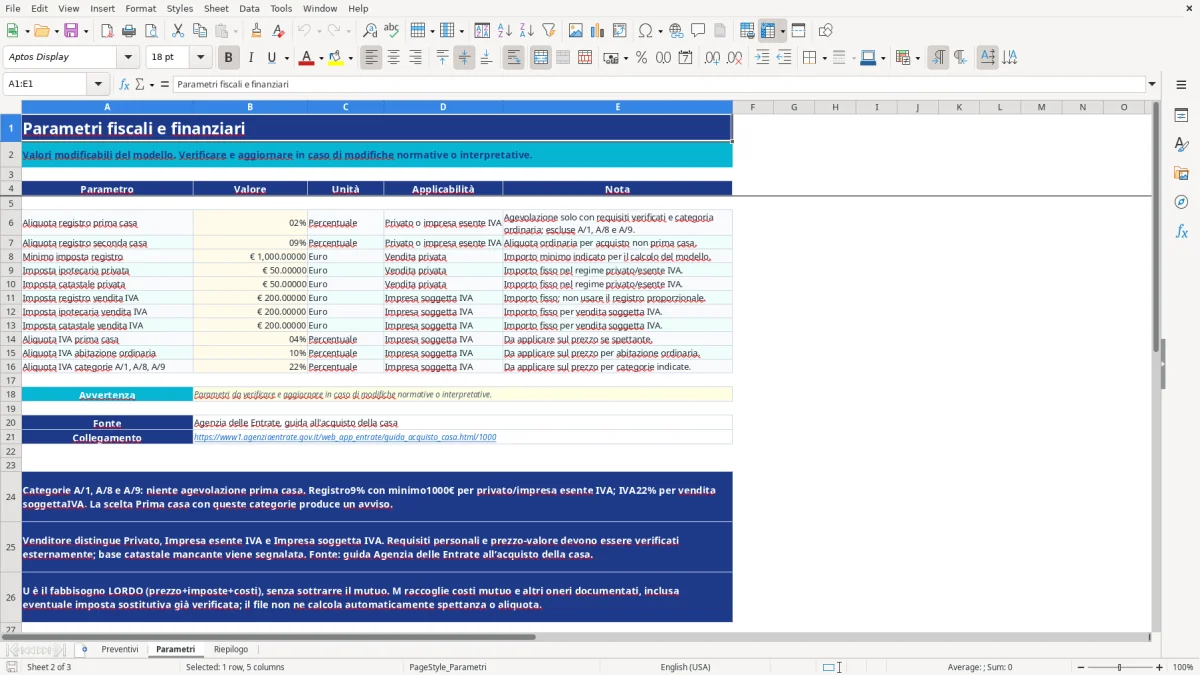Click Increase Indent icon
This screenshot has width=1200, height=675.
click(x=762, y=58)
